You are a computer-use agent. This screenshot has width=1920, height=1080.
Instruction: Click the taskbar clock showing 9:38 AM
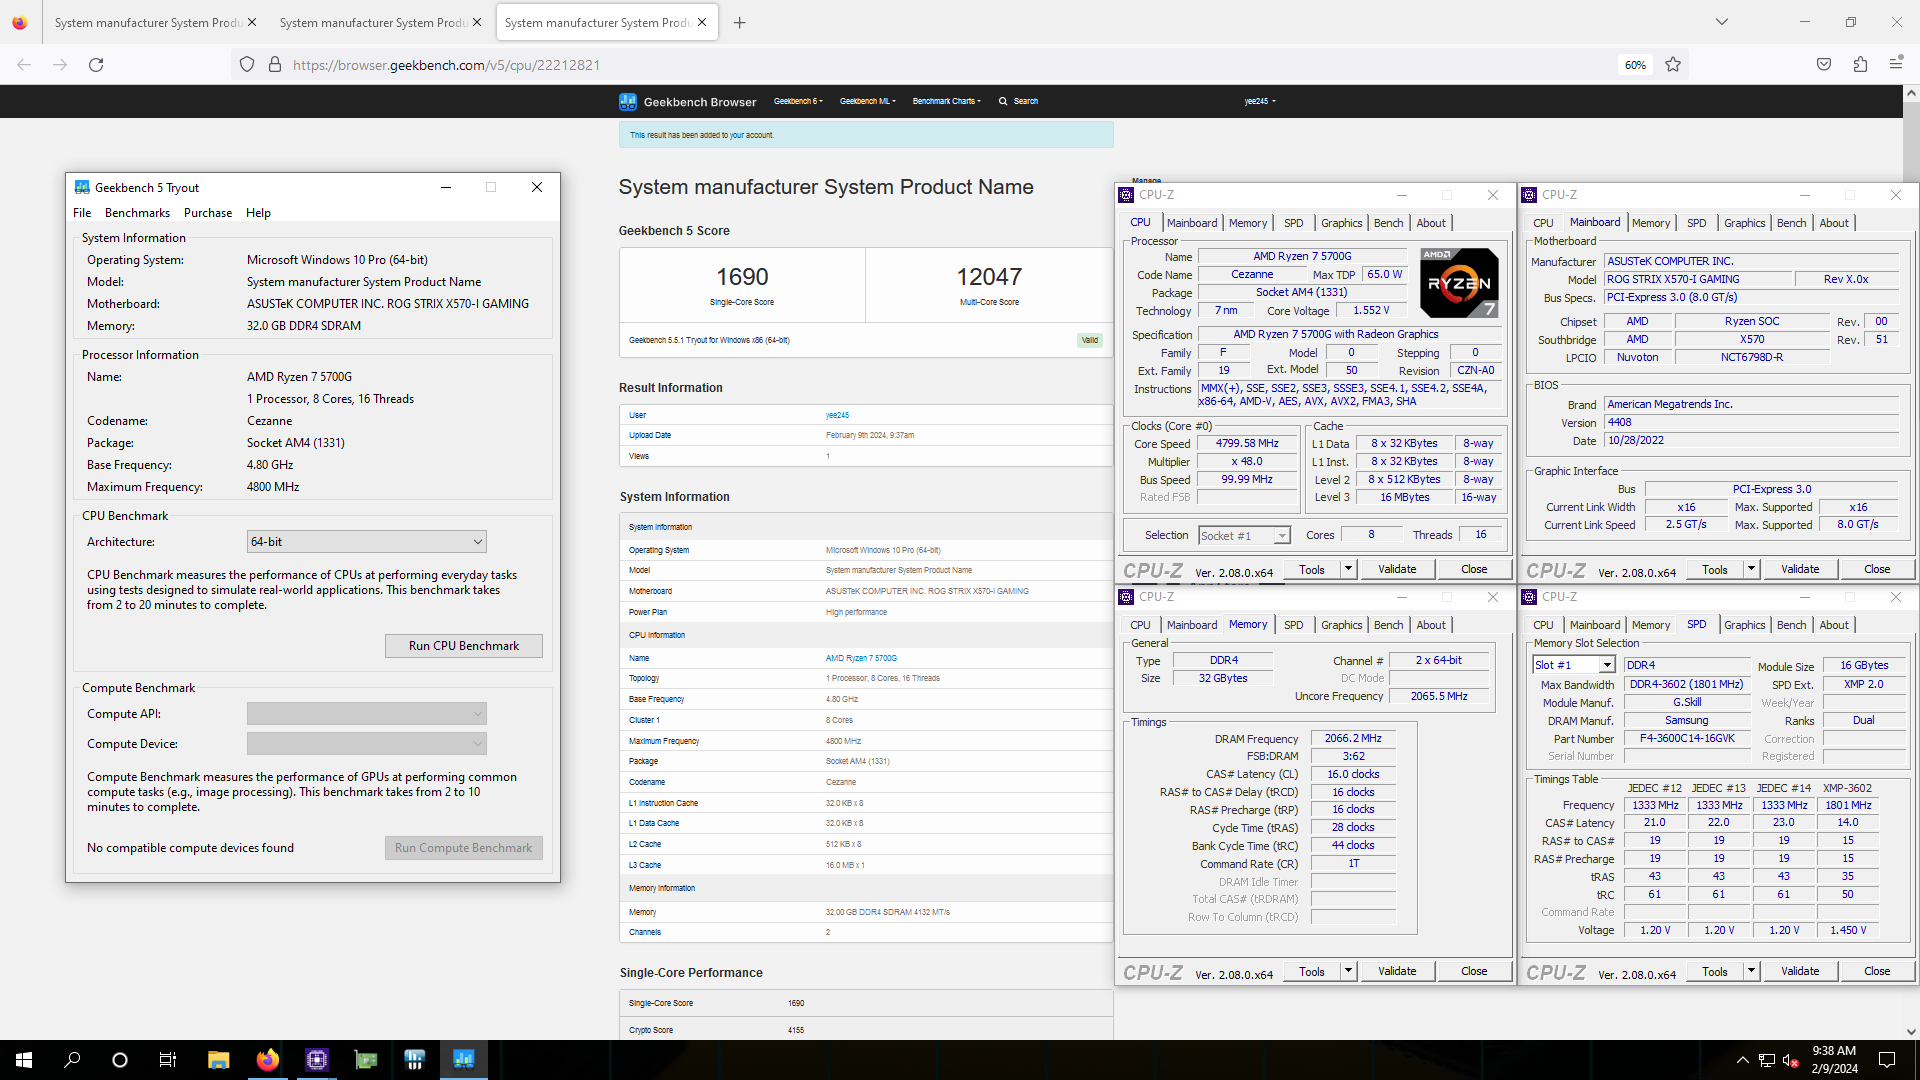click(1834, 1060)
